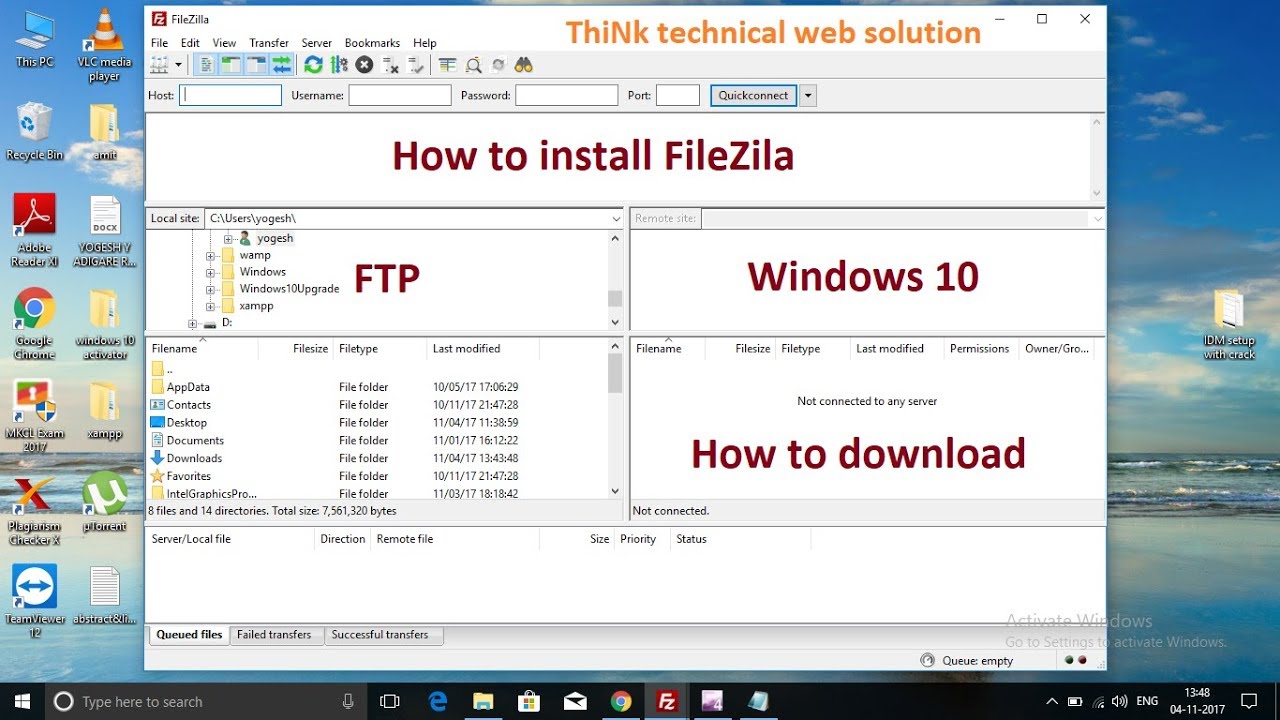Expand the D: drive tree node

[193, 323]
